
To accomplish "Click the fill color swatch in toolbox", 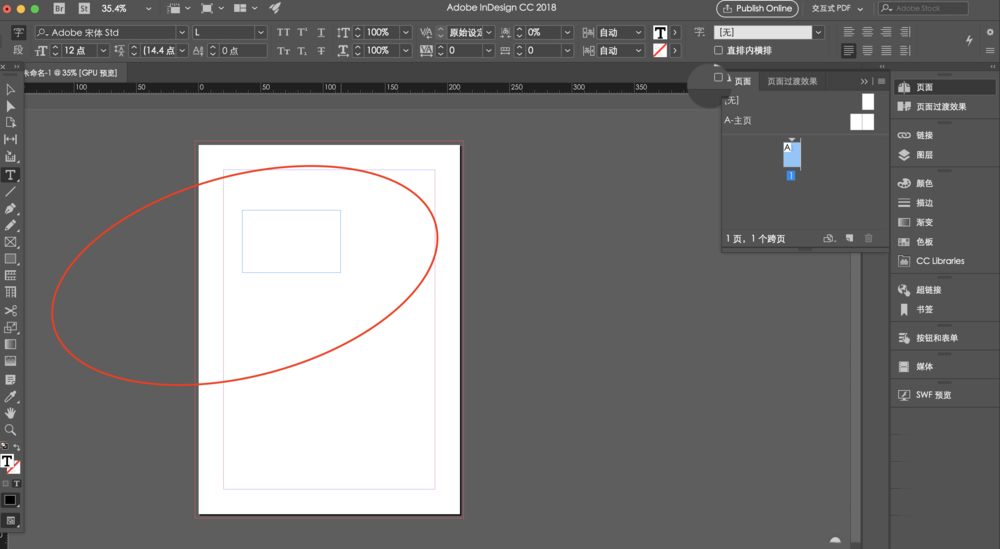I will coord(7,462).
